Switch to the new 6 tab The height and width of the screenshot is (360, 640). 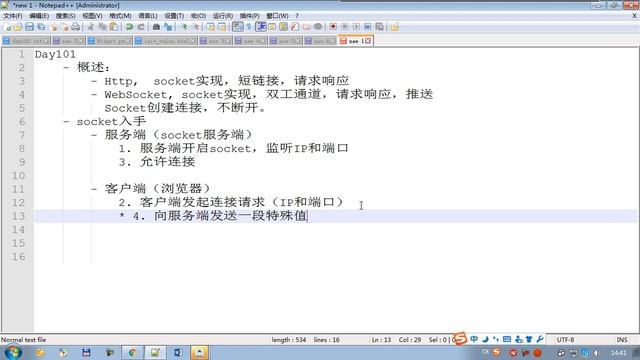[x=320, y=41]
